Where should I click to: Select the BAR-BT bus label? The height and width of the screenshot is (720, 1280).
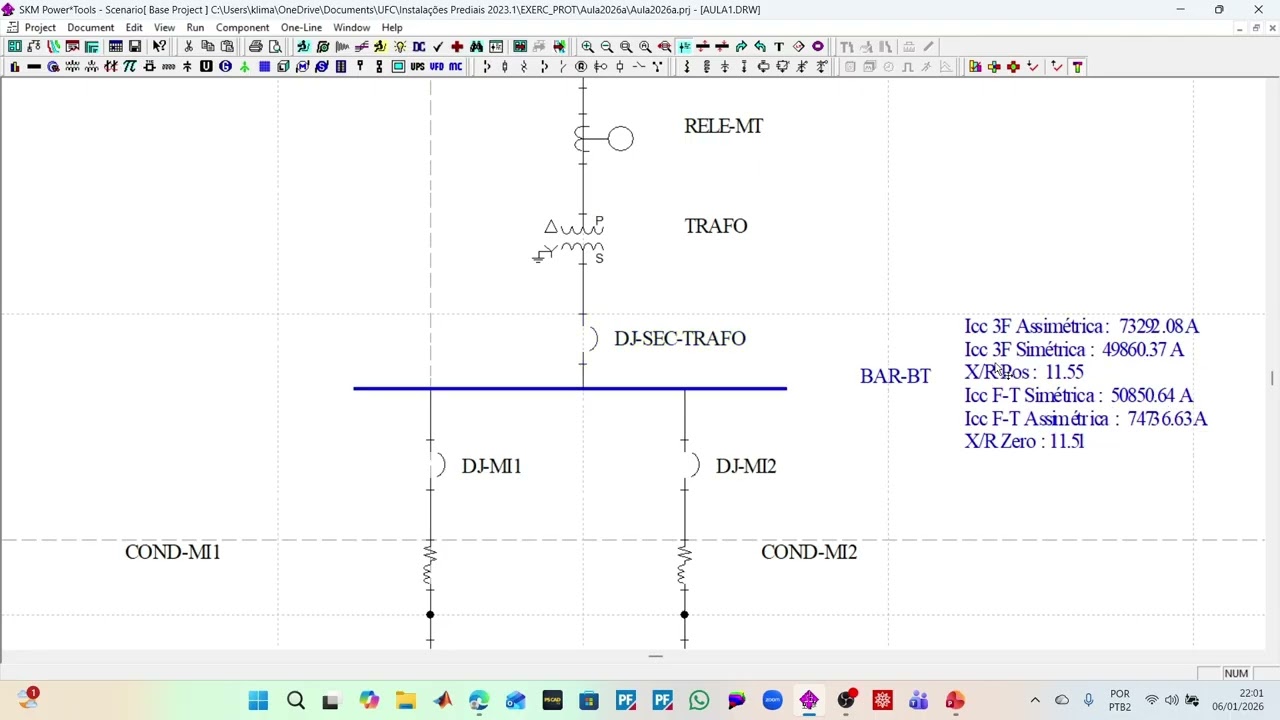click(895, 376)
